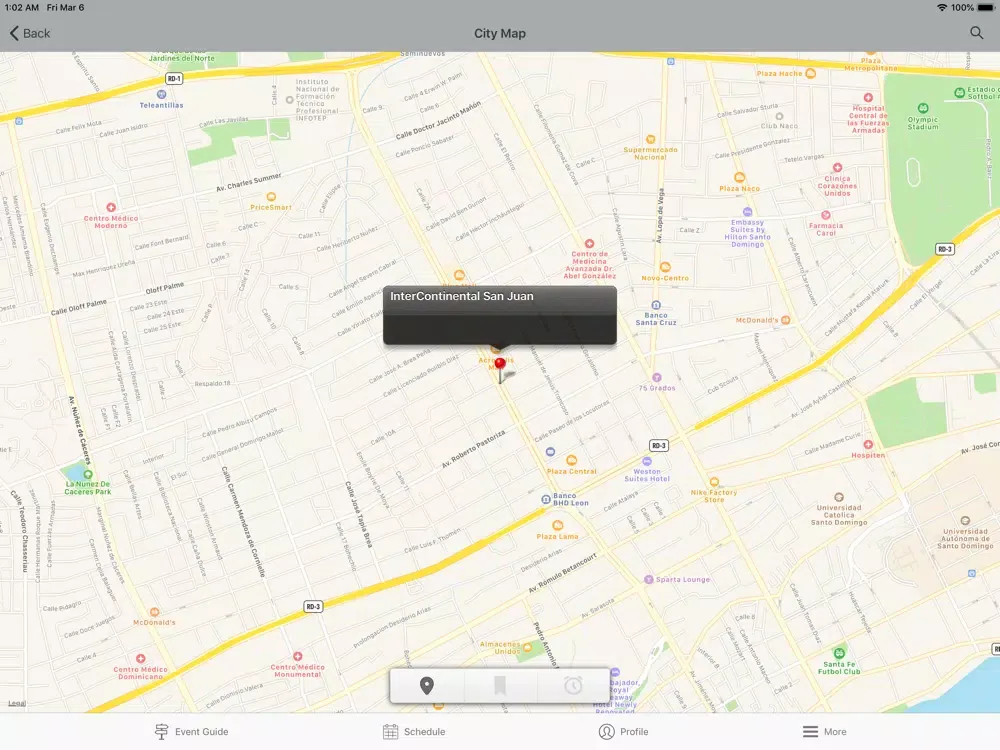Tap the InterContinental San Juan callout

point(500,315)
